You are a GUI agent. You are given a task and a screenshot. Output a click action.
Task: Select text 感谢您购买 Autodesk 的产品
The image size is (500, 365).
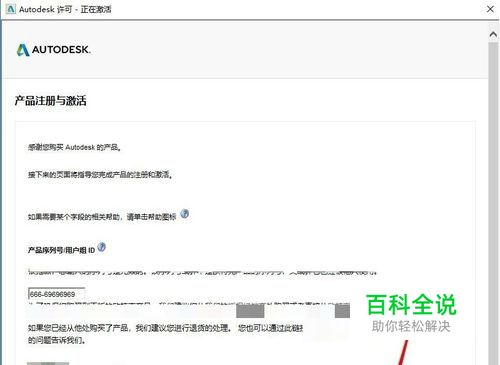click(74, 147)
